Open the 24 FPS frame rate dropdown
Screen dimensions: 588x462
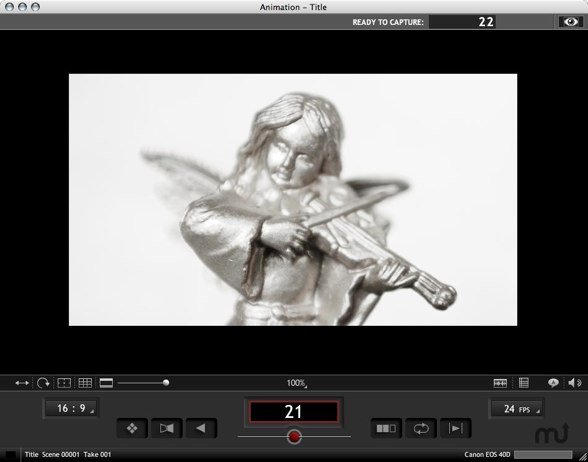(x=517, y=409)
